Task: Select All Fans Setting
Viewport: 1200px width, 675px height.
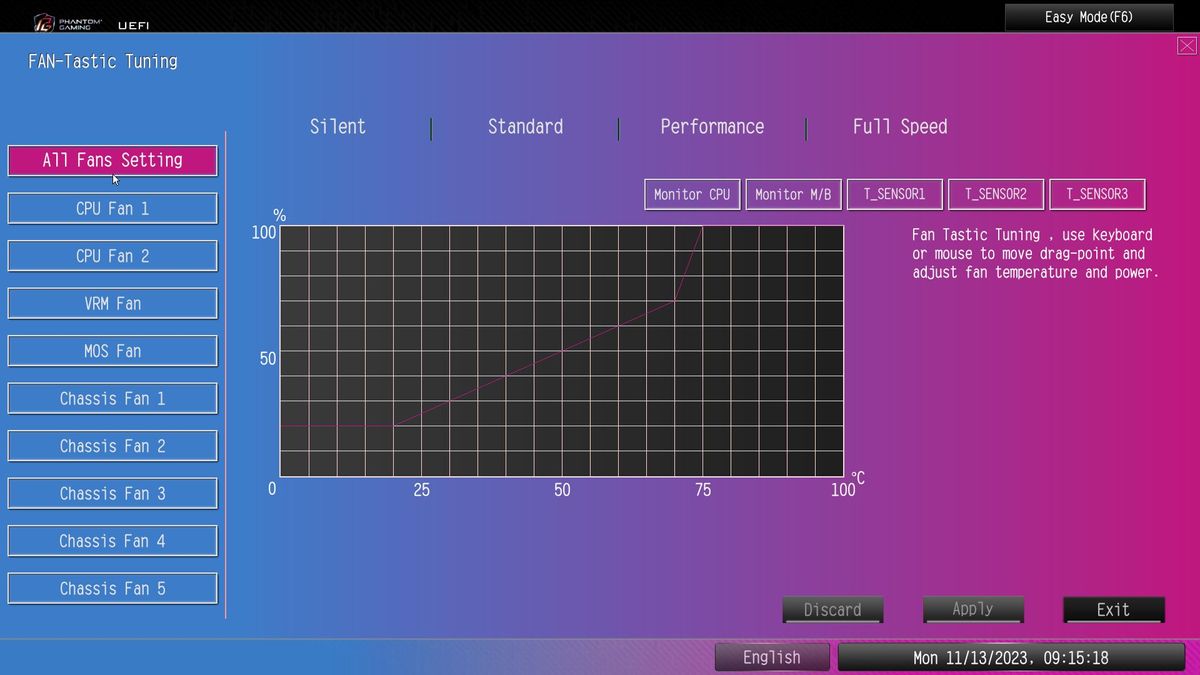Action: [112, 160]
